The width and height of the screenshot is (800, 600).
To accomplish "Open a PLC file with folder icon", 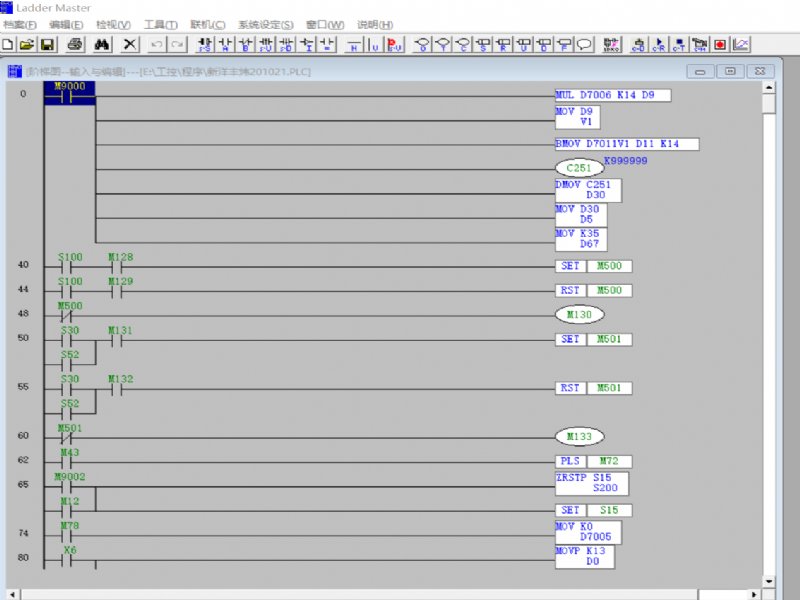I will (x=27, y=44).
